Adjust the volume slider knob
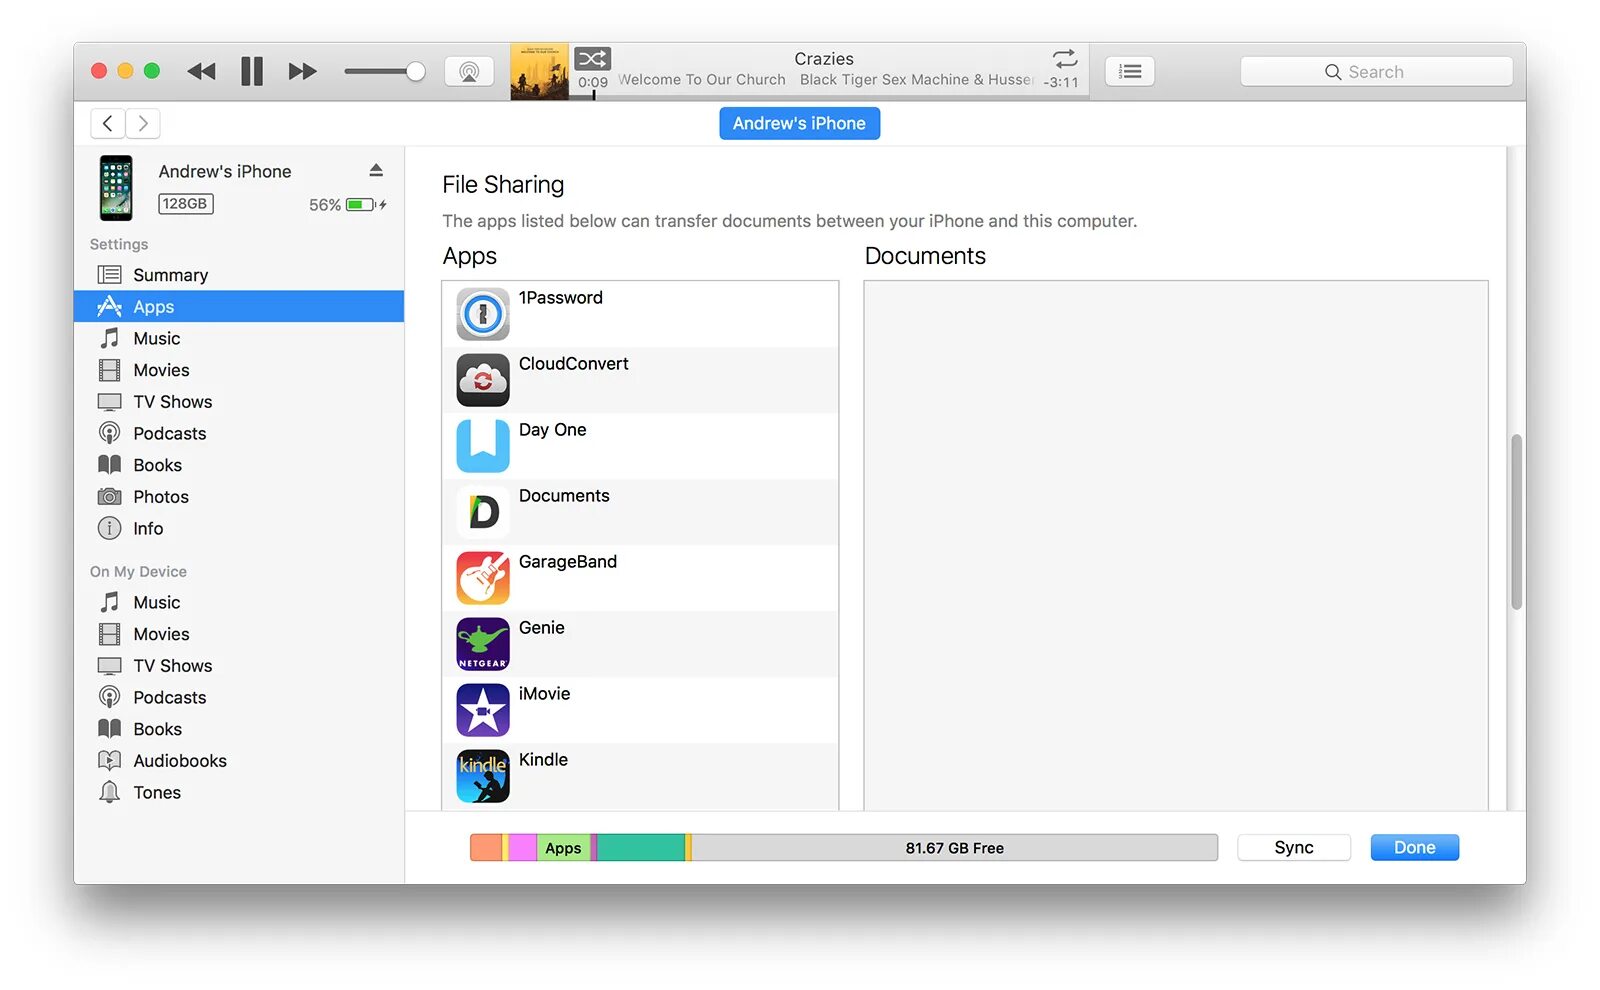 416,71
